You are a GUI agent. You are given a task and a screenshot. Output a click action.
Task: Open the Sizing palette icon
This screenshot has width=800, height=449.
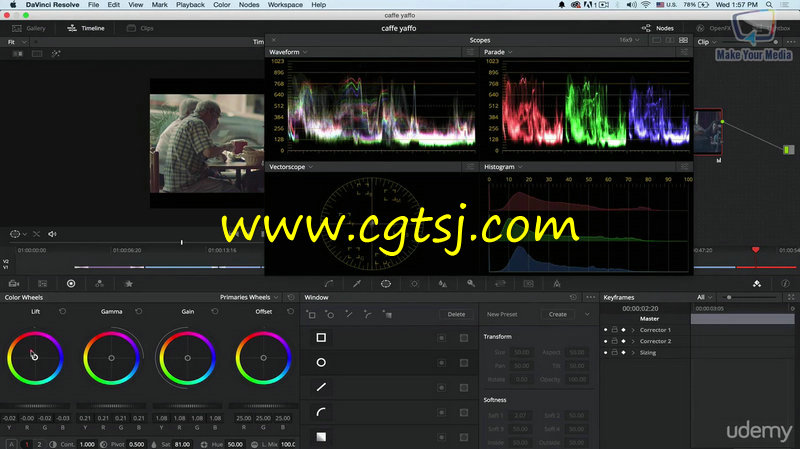click(x=500, y=284)
